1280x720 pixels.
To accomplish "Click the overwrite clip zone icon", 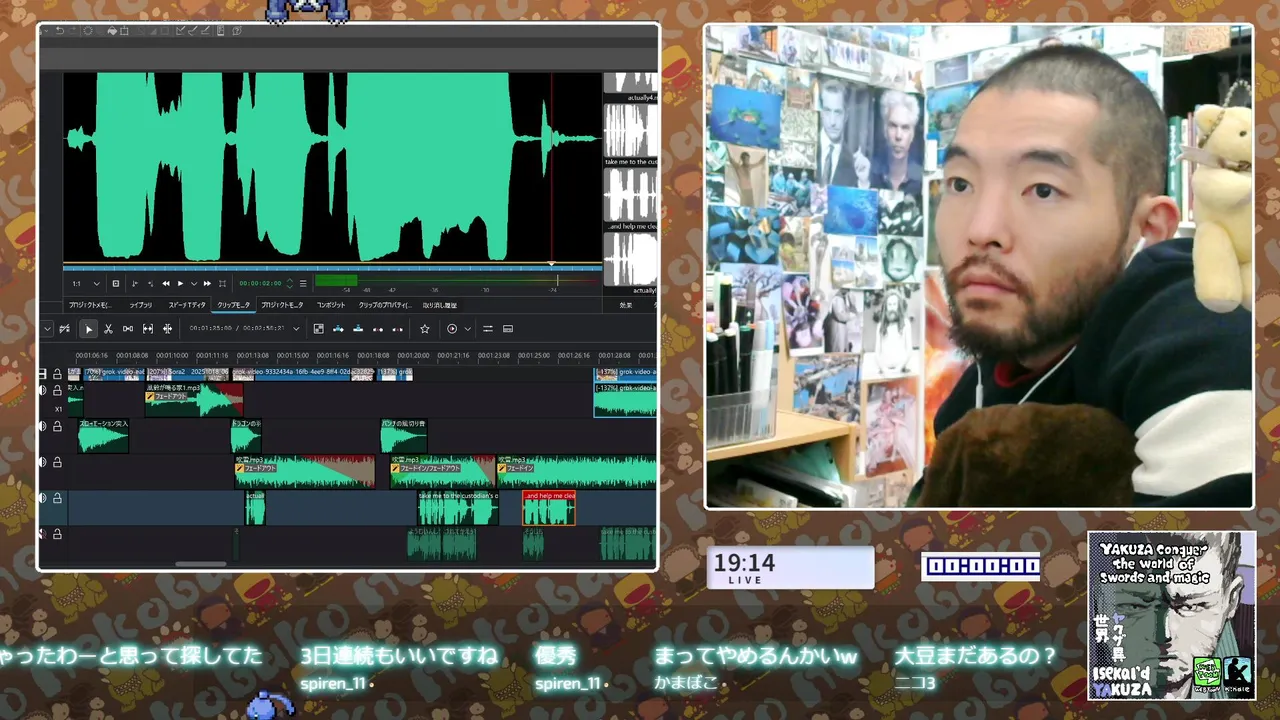I will pyautogui.click(x=358, y=329).
